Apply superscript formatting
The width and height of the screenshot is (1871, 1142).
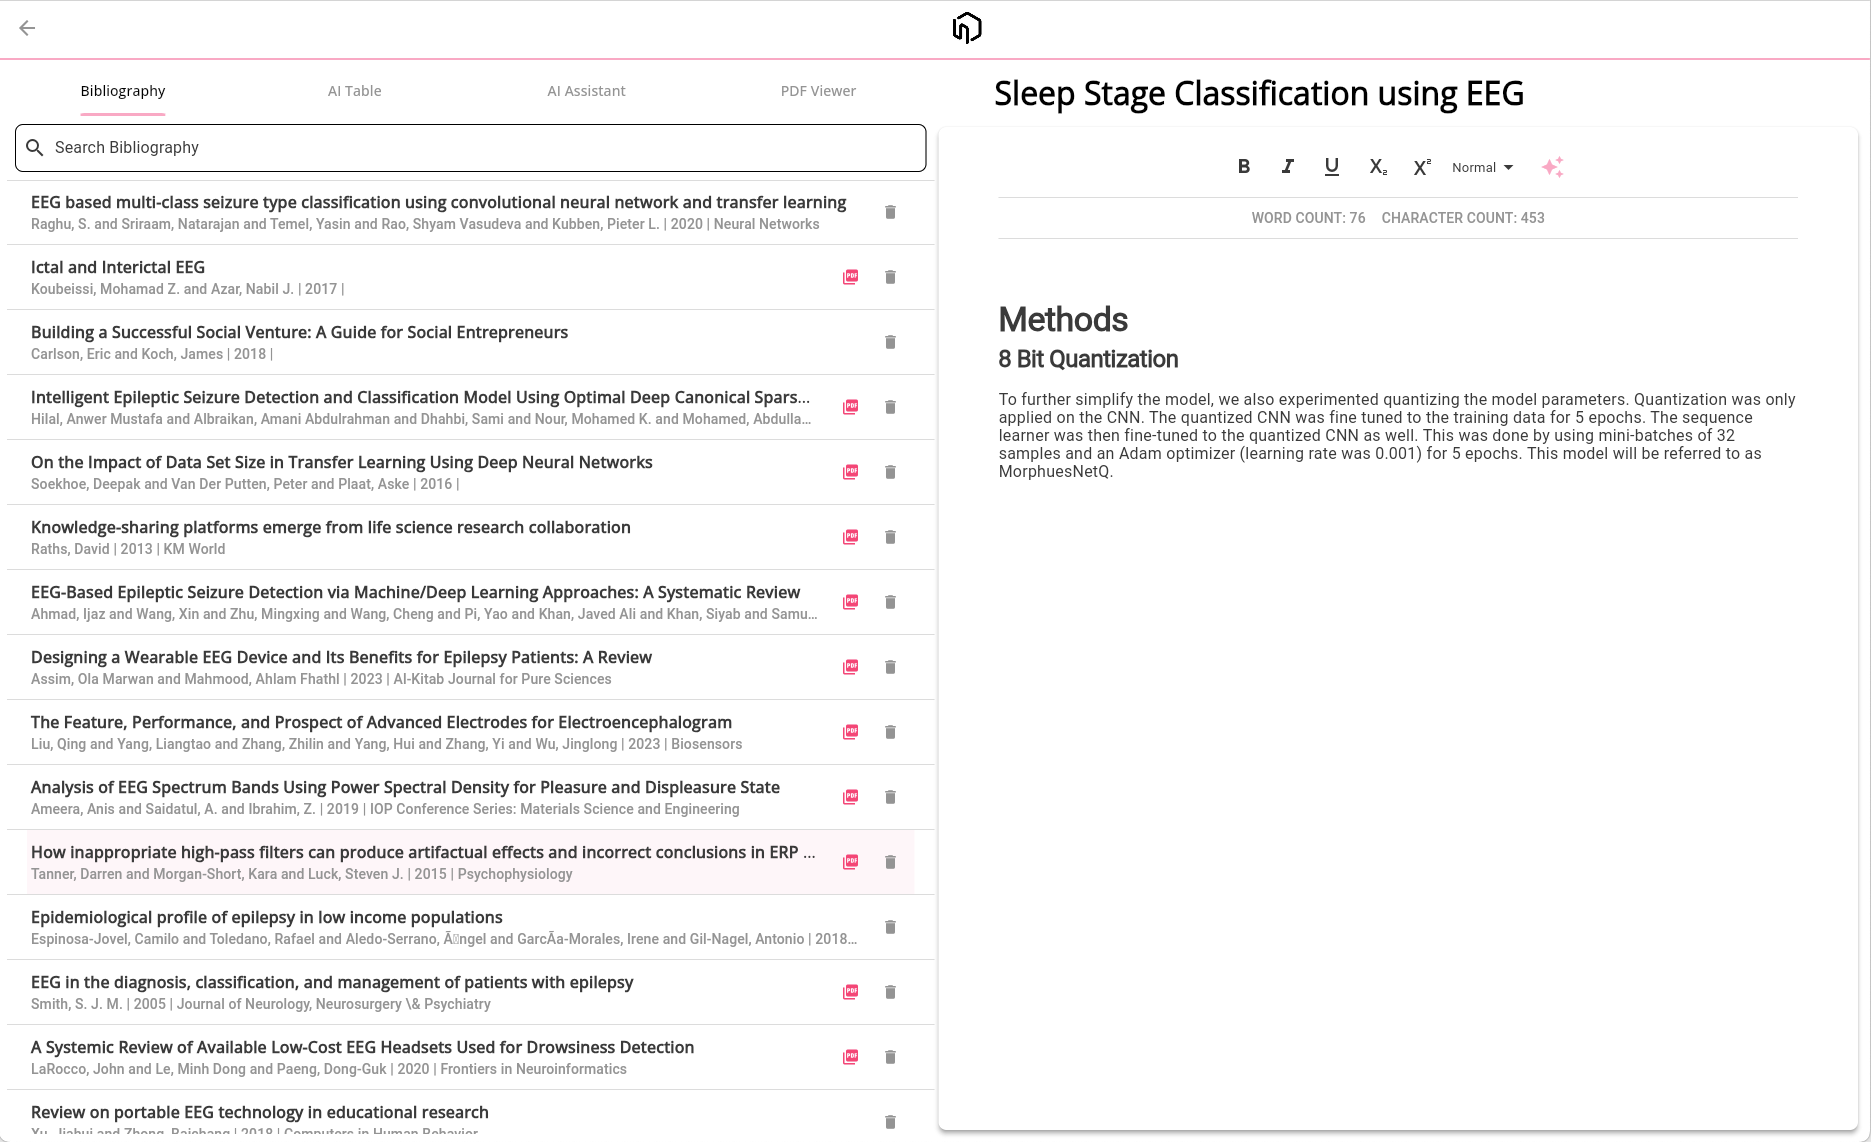(x=1421, y=167)
